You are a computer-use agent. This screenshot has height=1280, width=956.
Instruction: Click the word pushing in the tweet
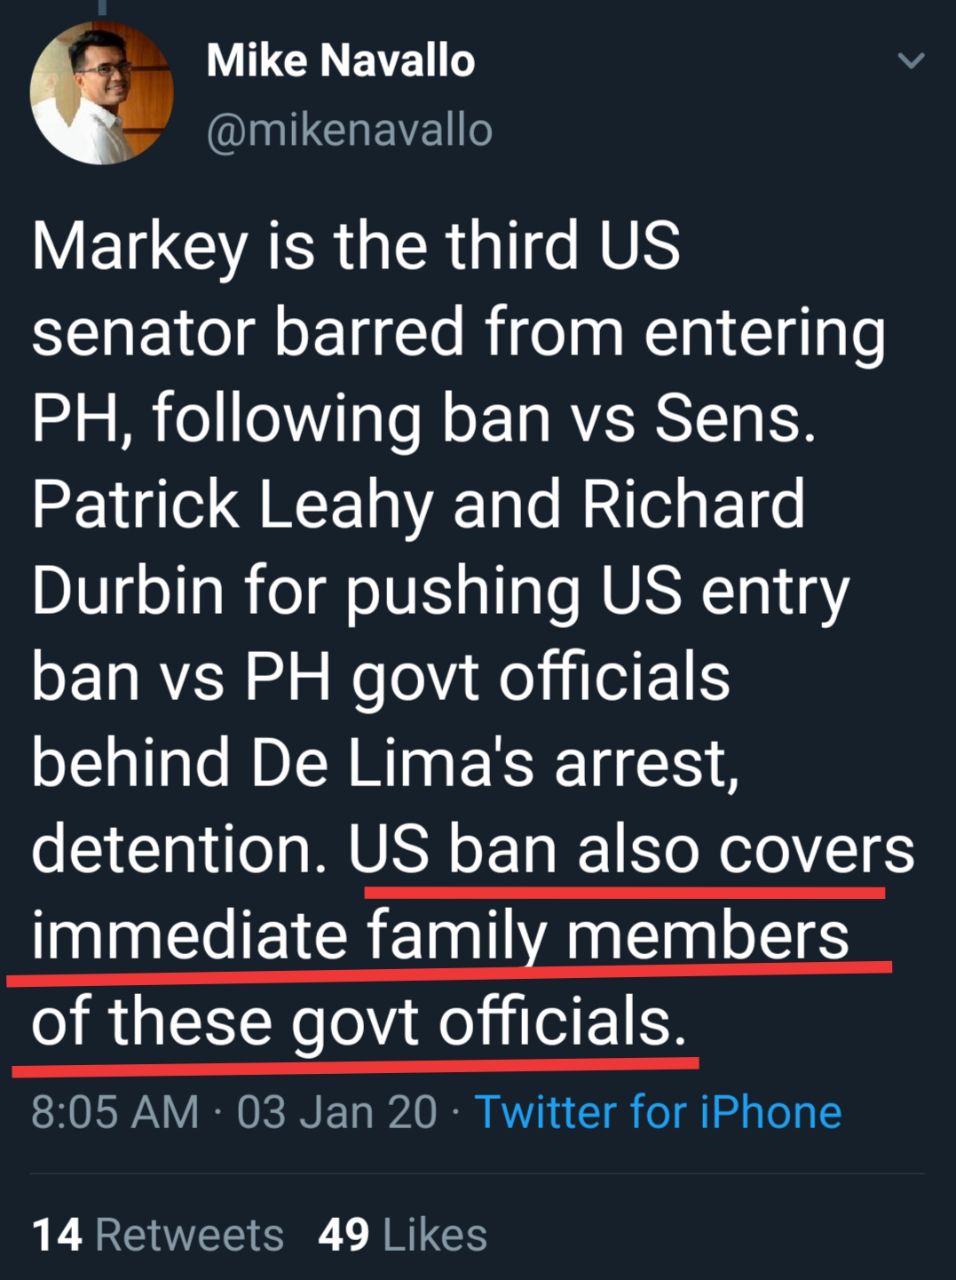pyautogui.click(x=463, y=591)
